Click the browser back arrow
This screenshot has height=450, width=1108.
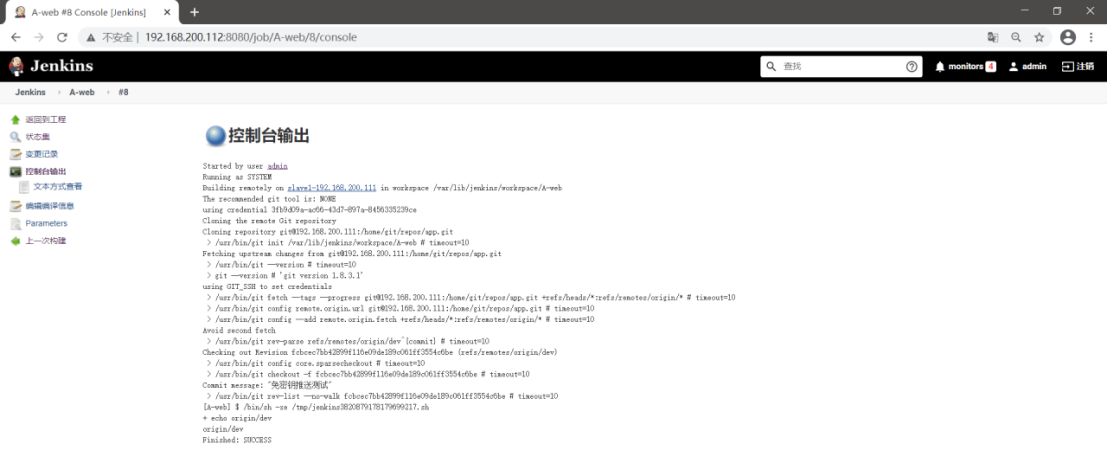pyautogui.click(x=16, y=37)
